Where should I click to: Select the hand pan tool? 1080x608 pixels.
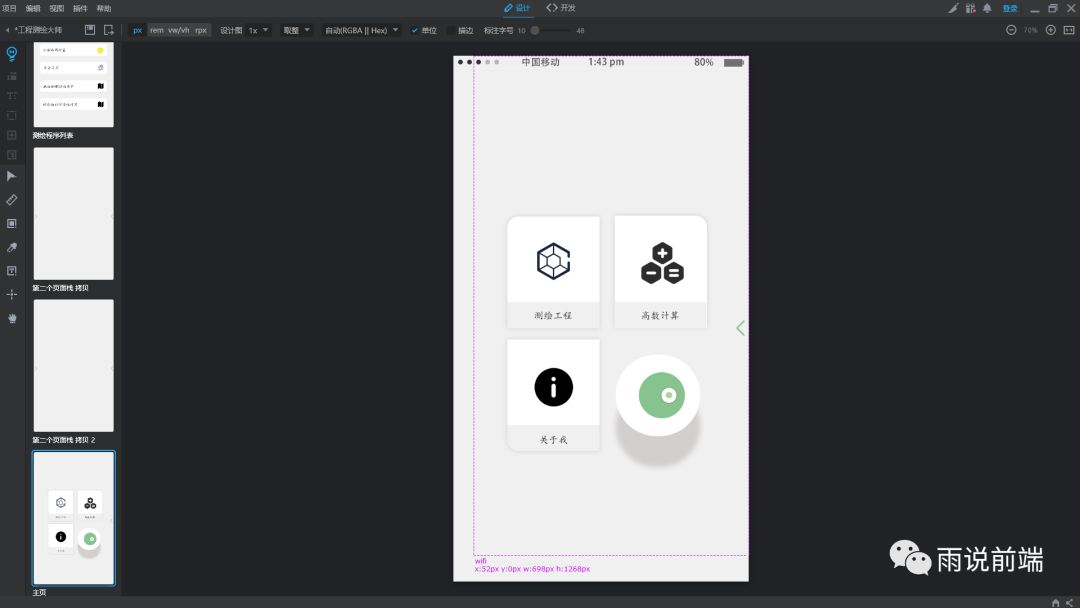(12, 318)
